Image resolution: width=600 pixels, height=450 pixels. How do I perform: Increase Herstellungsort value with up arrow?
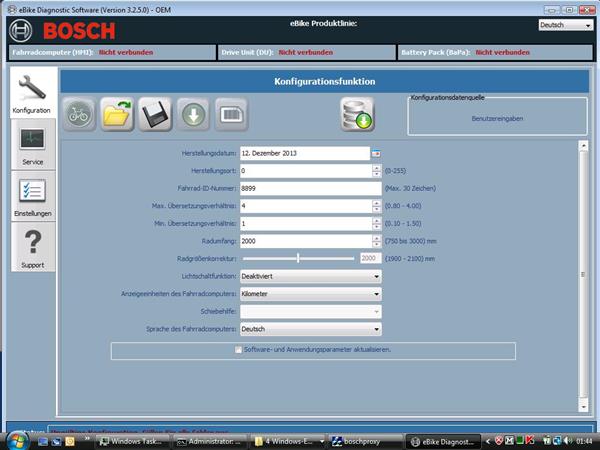pyautogui.click(x=377, y=168)
